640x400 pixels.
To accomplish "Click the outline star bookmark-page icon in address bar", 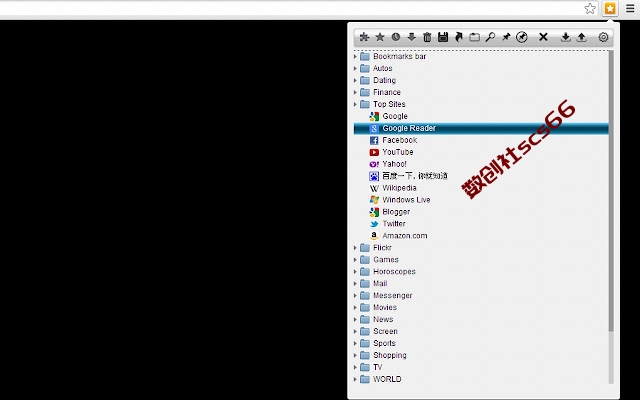I will (x=590, y=8).
